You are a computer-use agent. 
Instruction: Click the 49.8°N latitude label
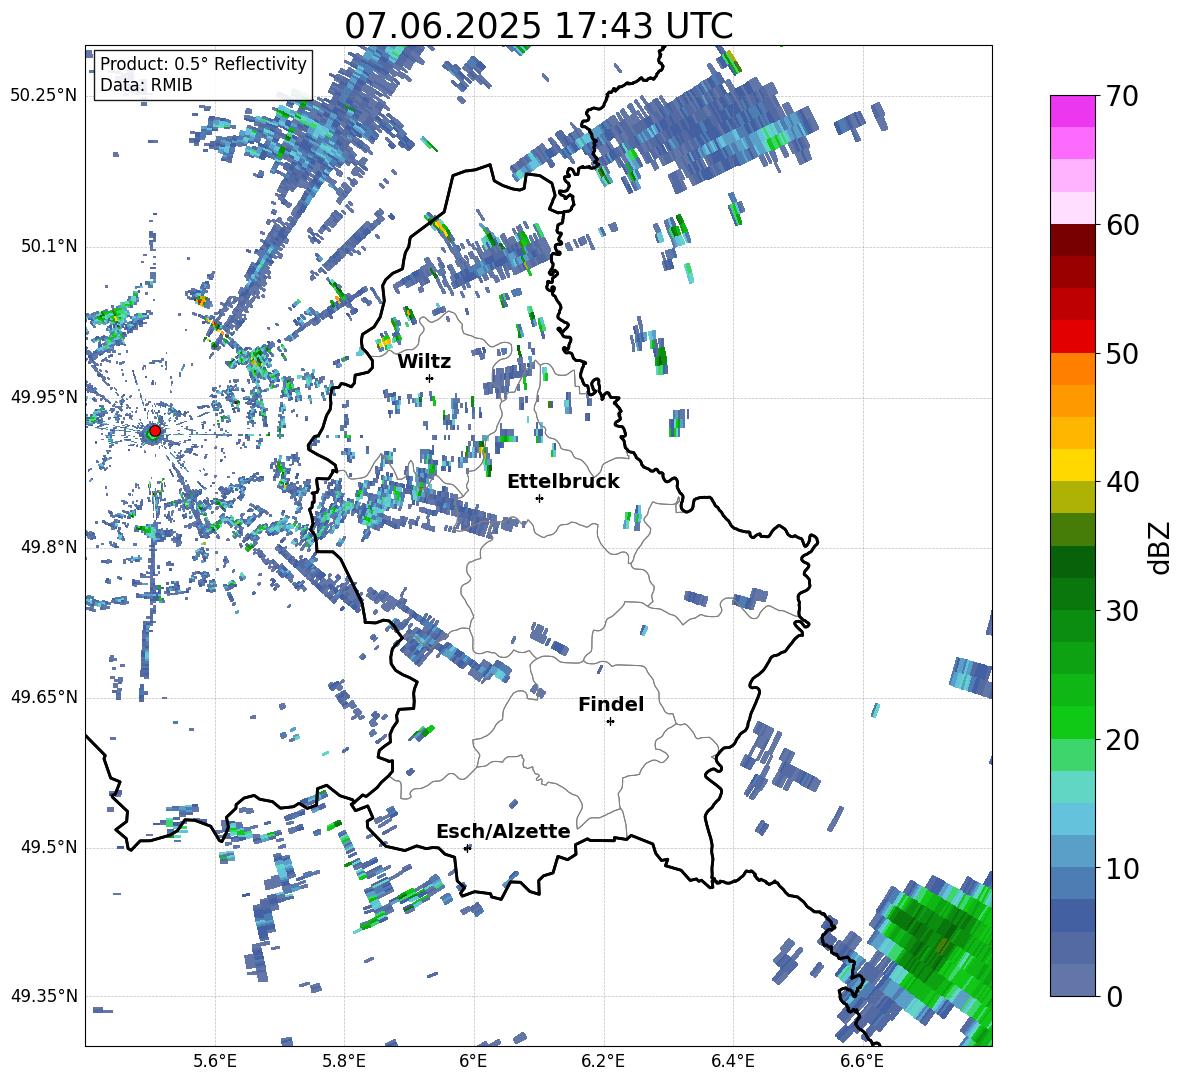(x=49, y=547)
